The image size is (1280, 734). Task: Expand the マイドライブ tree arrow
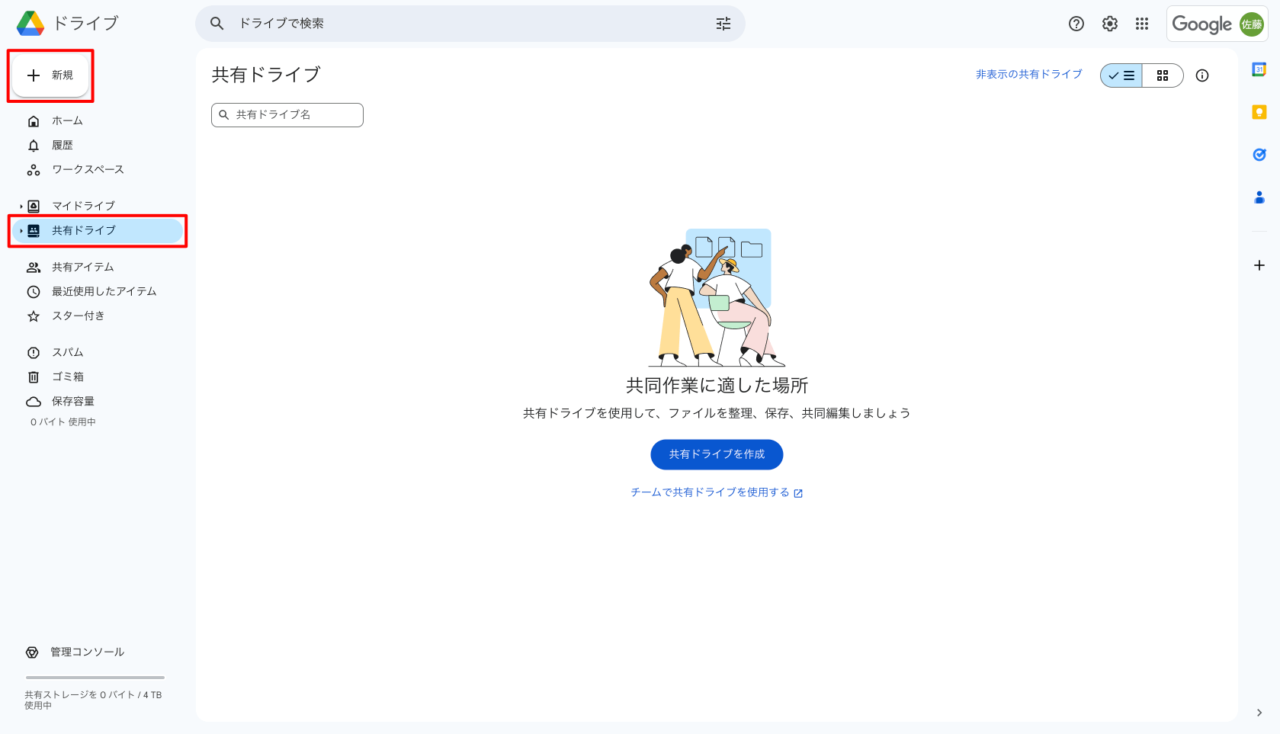pos(21,206)
